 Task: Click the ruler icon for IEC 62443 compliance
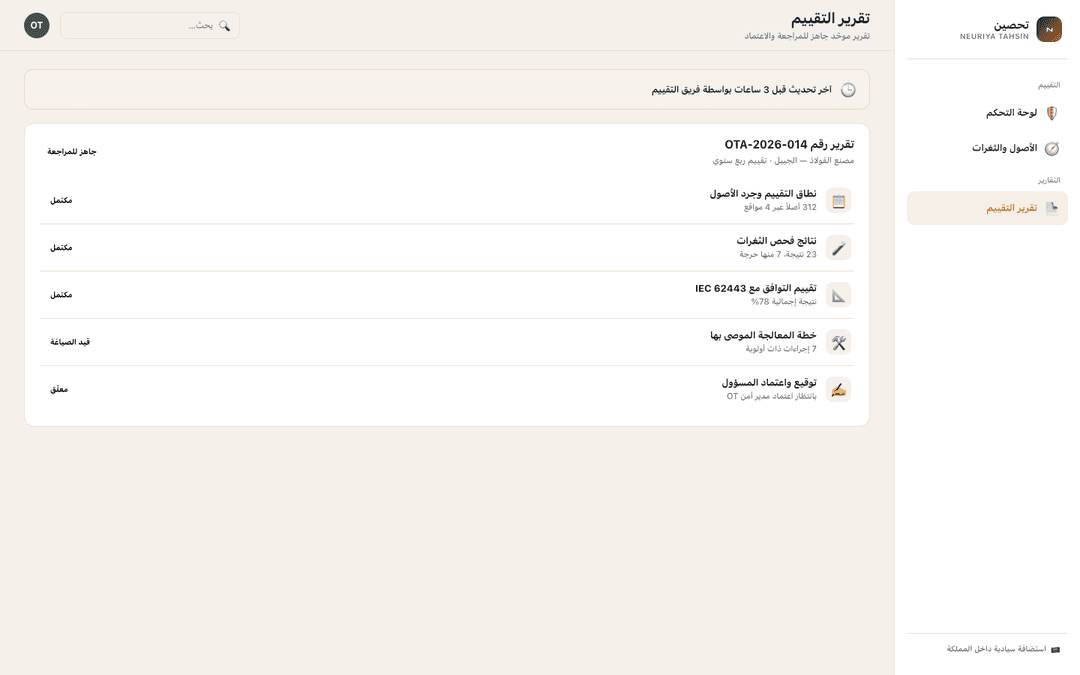pyautogui.click(x=838, y=295)
